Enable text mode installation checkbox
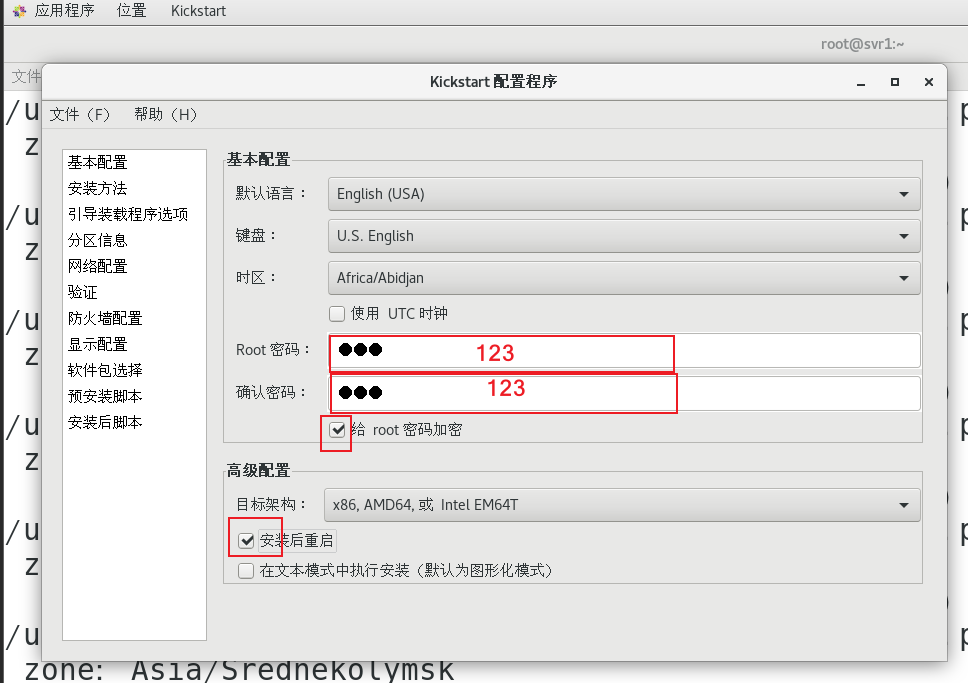Image resolution: width=968 pixels, height=683 pixels. [x=246, y=571]
